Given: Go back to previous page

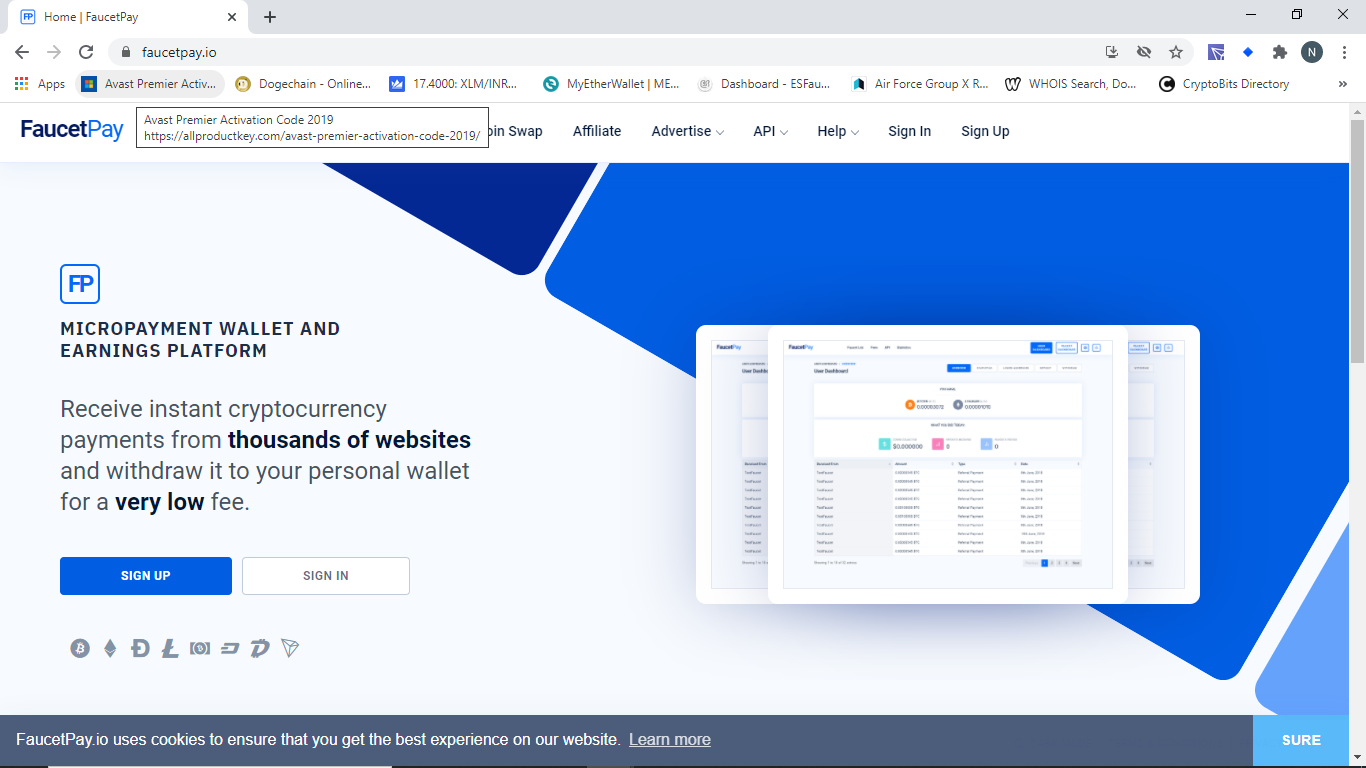Looking at the screenshot, I should 22,52.
